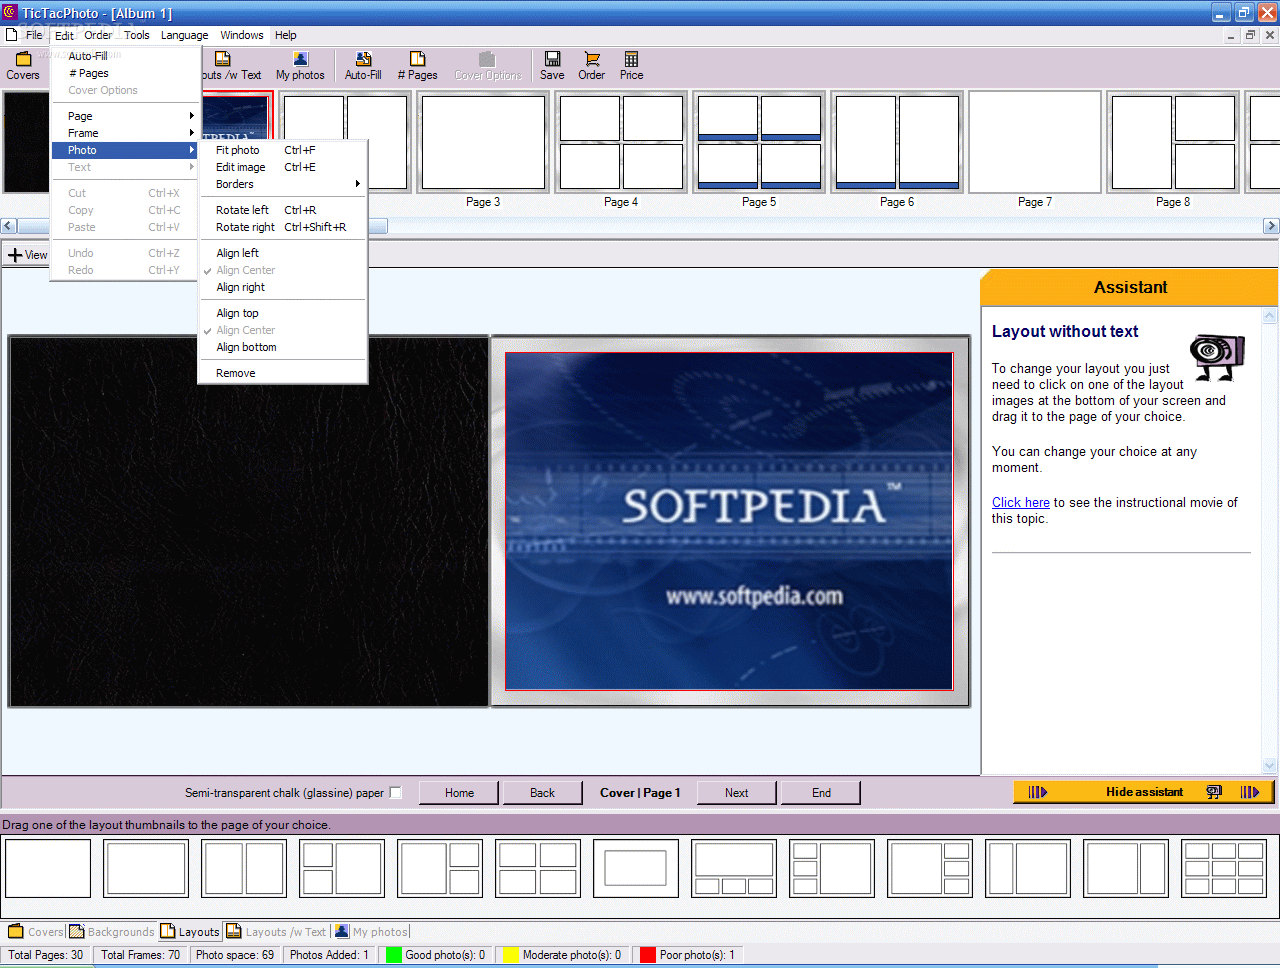Click the Home navigation button
Image resolution: width=1280 pixels, height=968 pixels.
(459, 793)
